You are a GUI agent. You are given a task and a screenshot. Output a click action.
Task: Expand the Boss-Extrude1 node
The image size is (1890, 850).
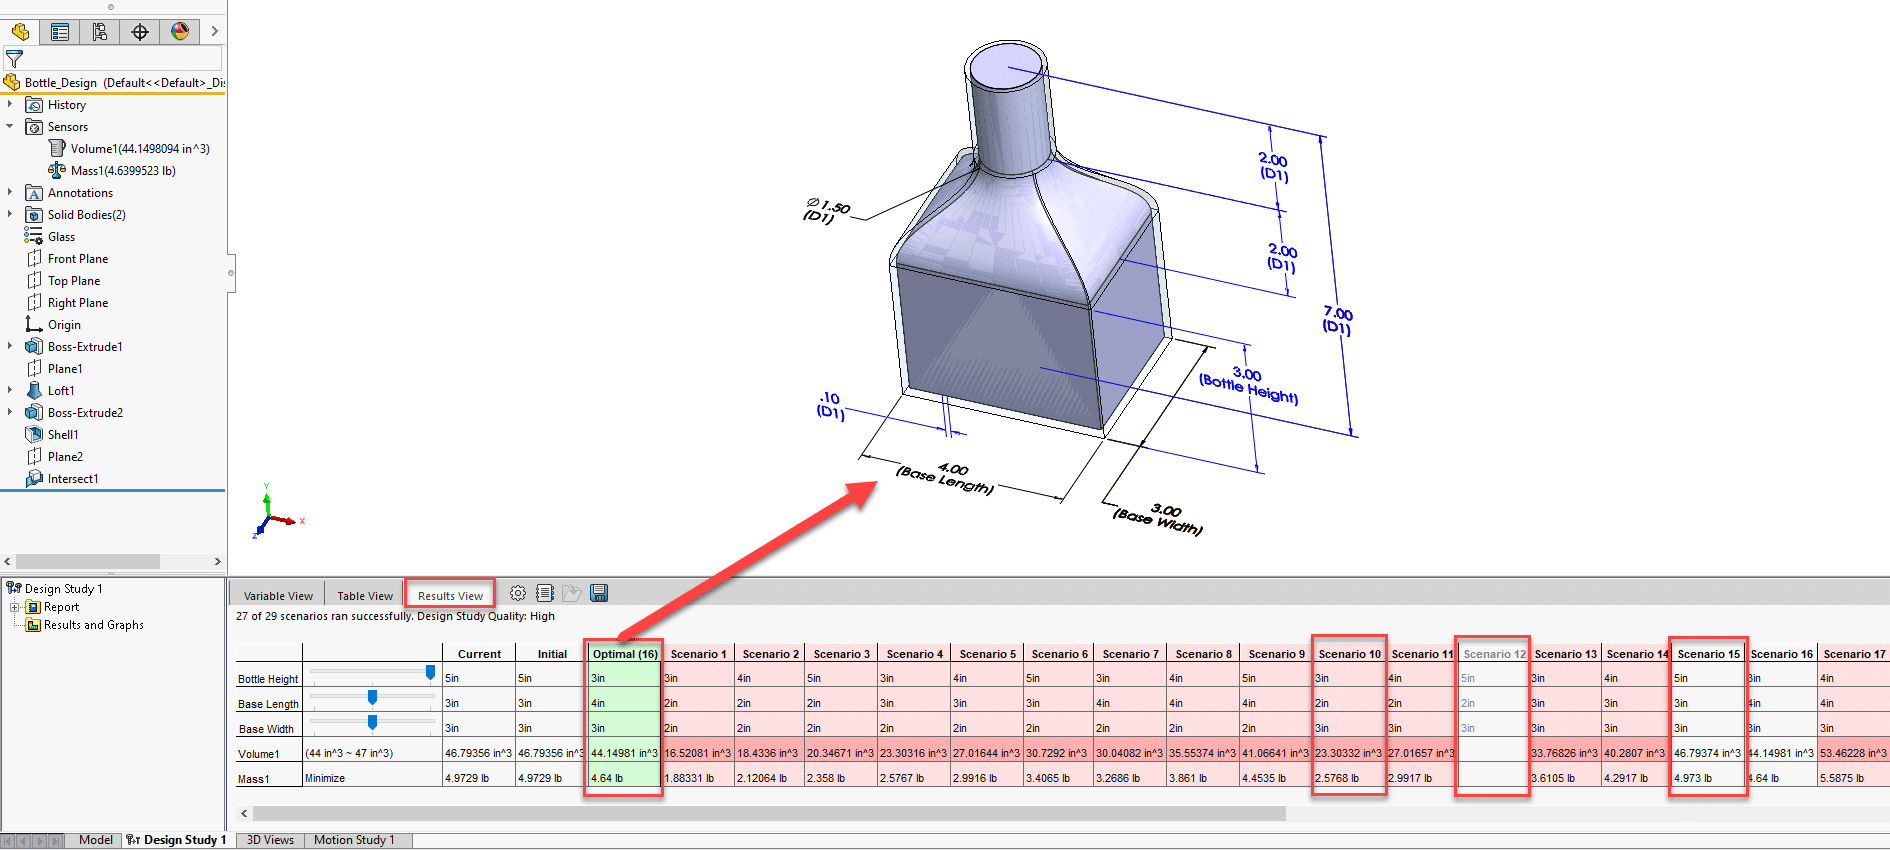tap(10, 346)
